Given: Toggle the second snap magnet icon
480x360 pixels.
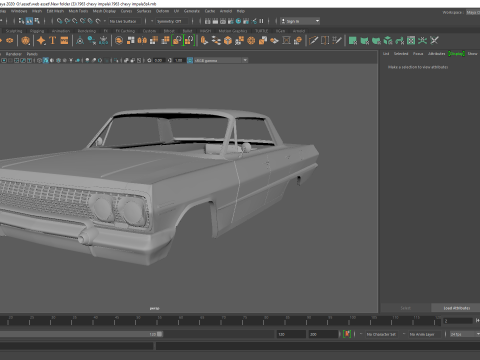Looking at the screenshot, I should click(x=67, y=21).
